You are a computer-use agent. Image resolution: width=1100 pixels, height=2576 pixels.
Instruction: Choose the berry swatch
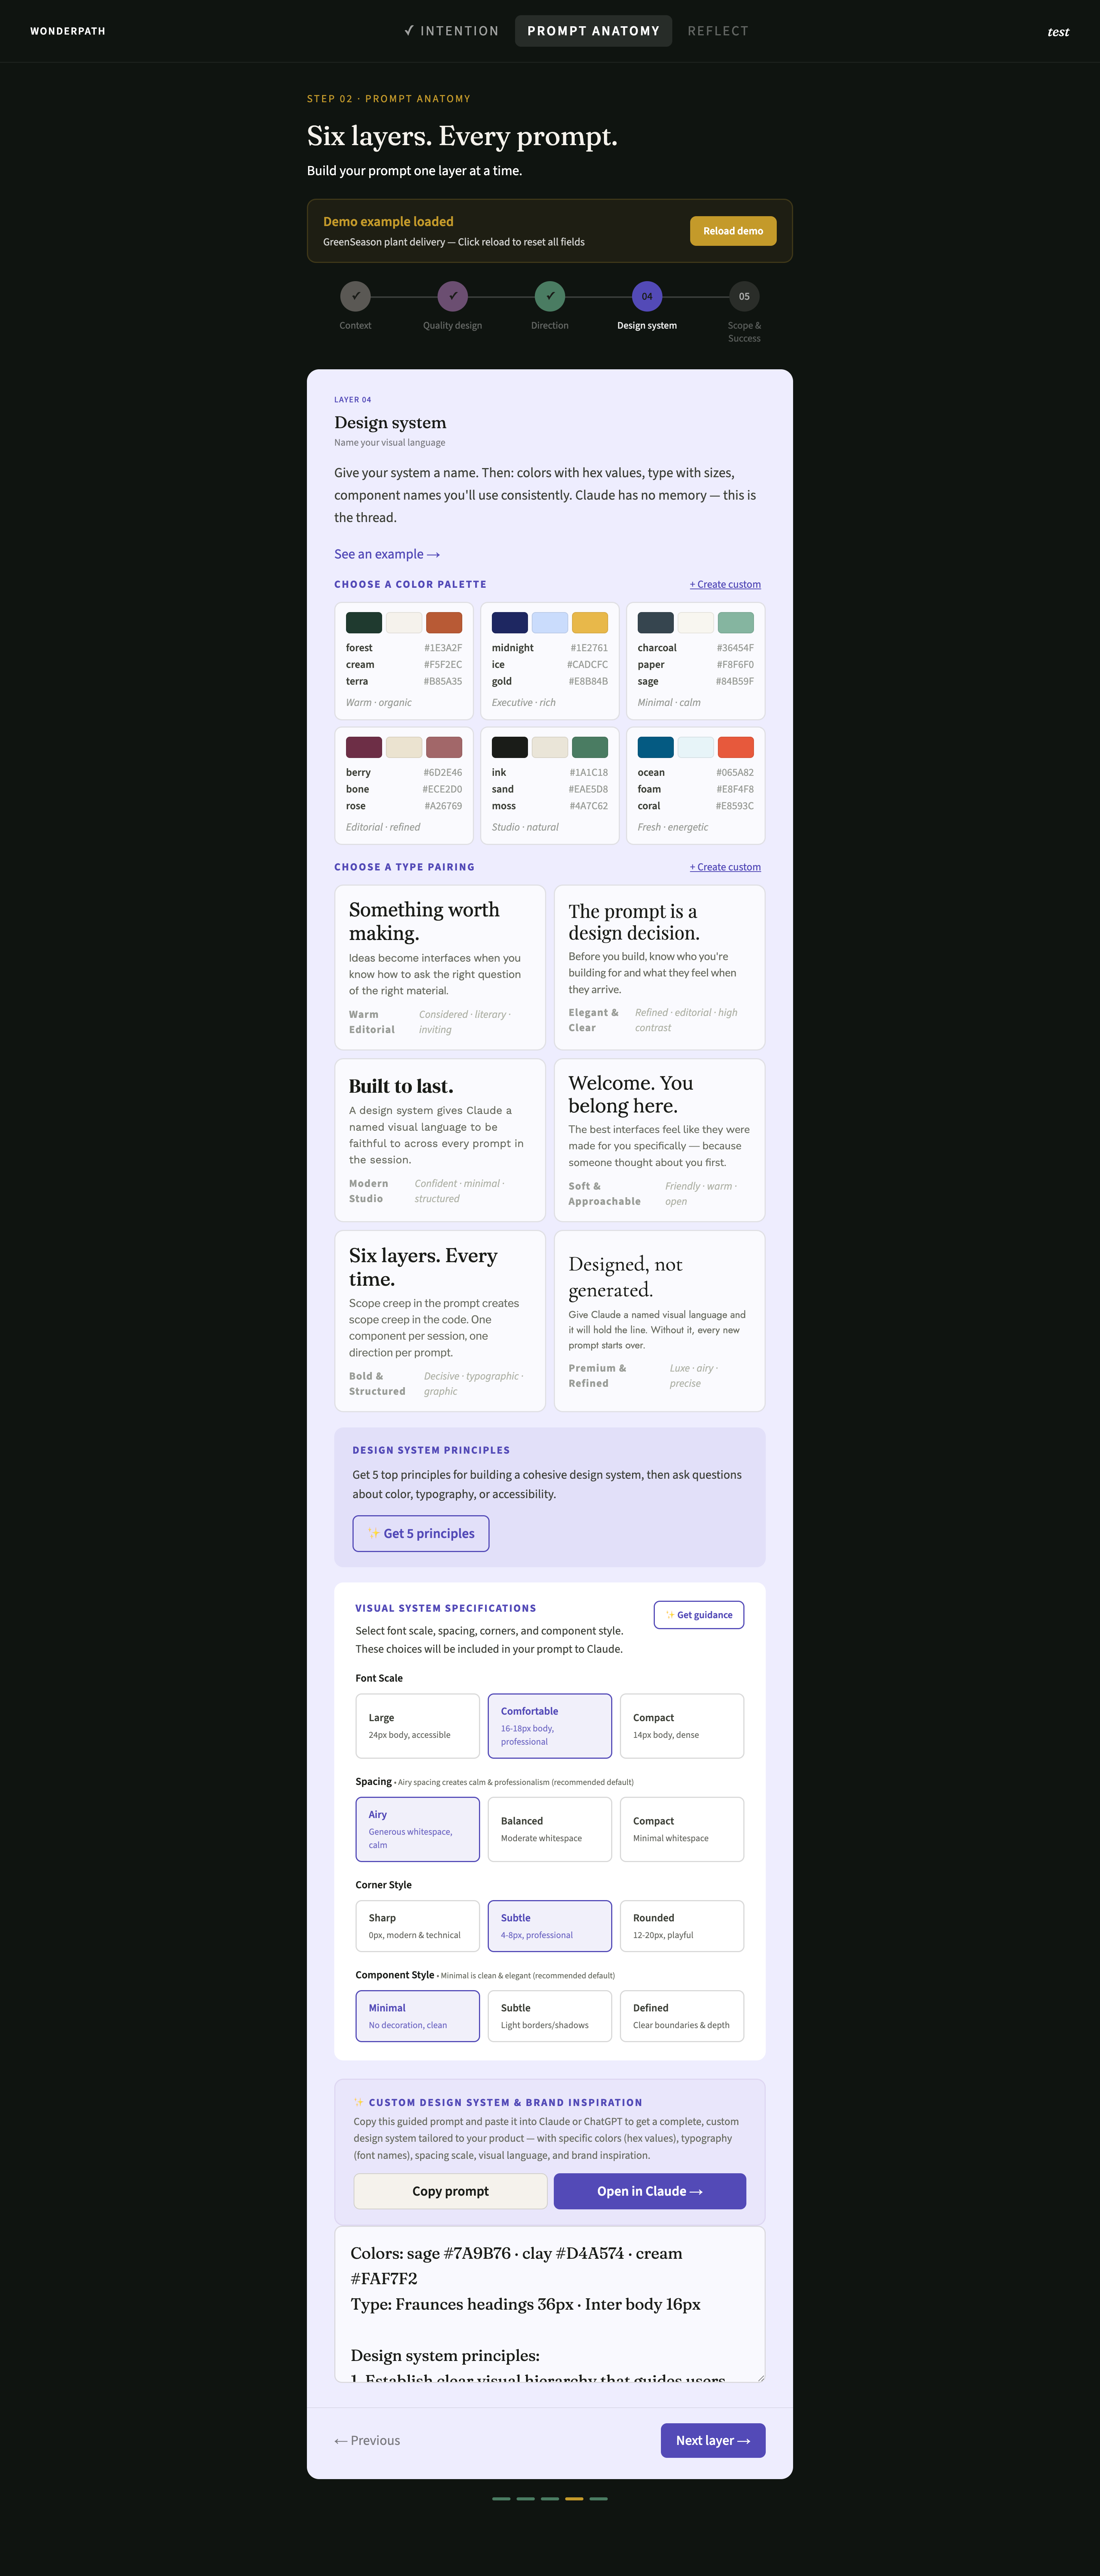[364, 747]
